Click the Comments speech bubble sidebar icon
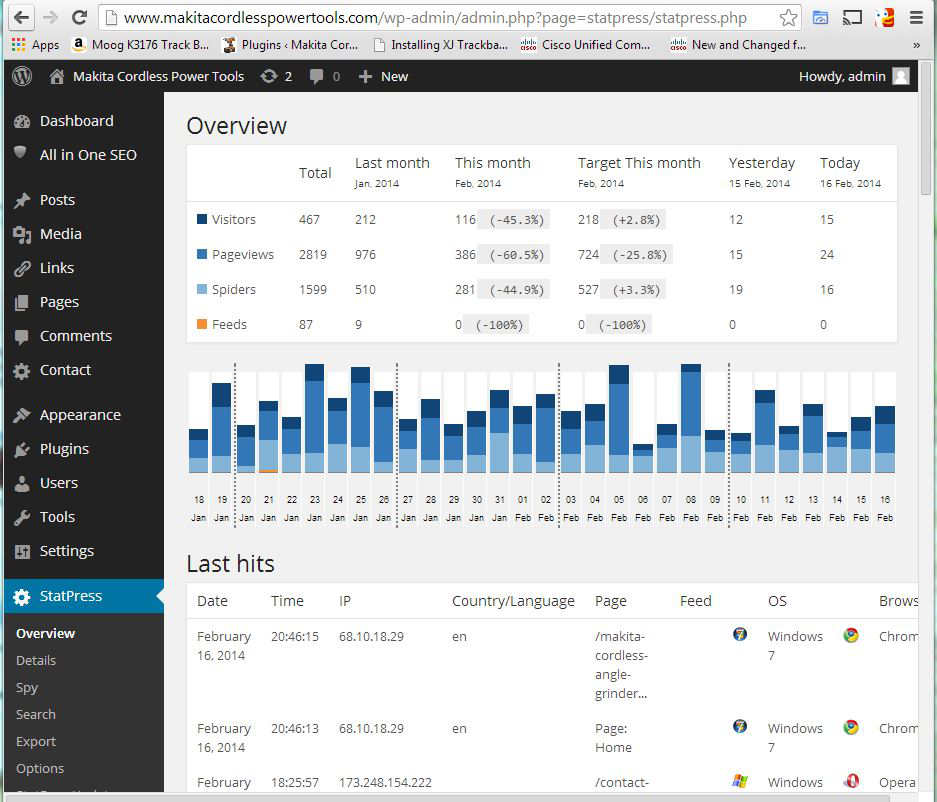 pos(22,336)
